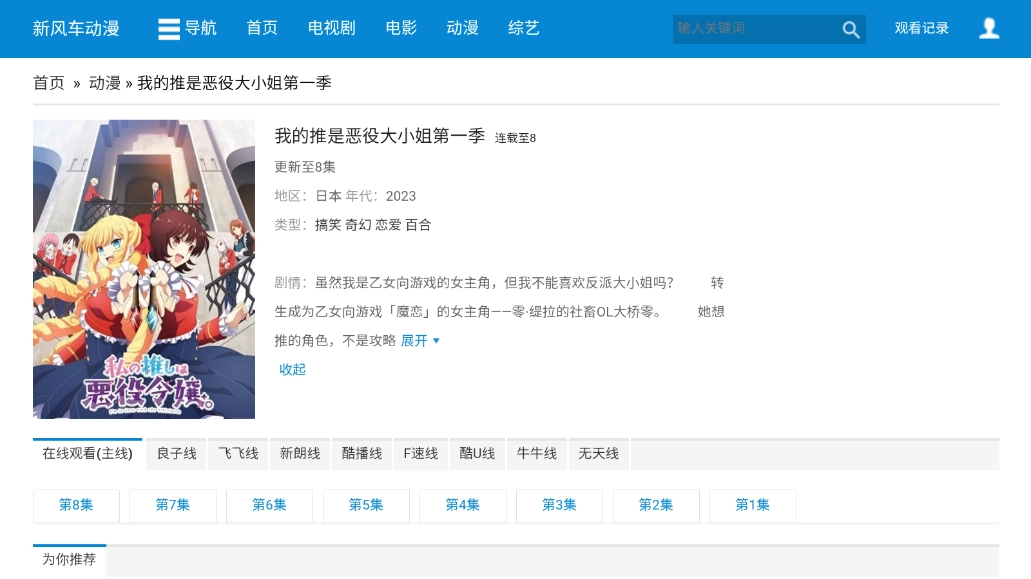Open the 无天线 playback line tab
This screenshot has height=579, width=1031.
click(598, 453)
